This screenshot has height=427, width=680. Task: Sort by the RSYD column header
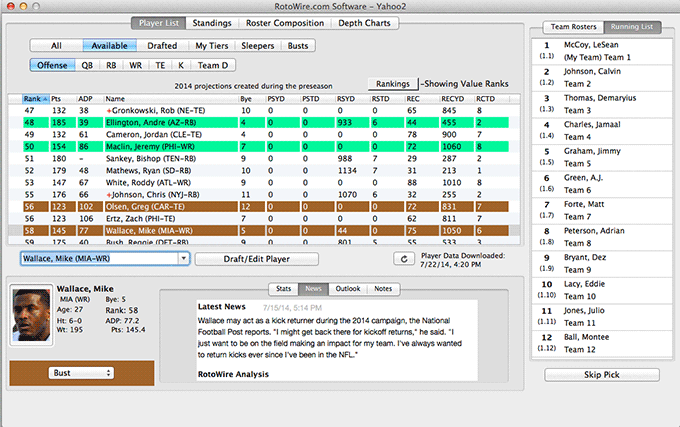click(x=352, y=99)
